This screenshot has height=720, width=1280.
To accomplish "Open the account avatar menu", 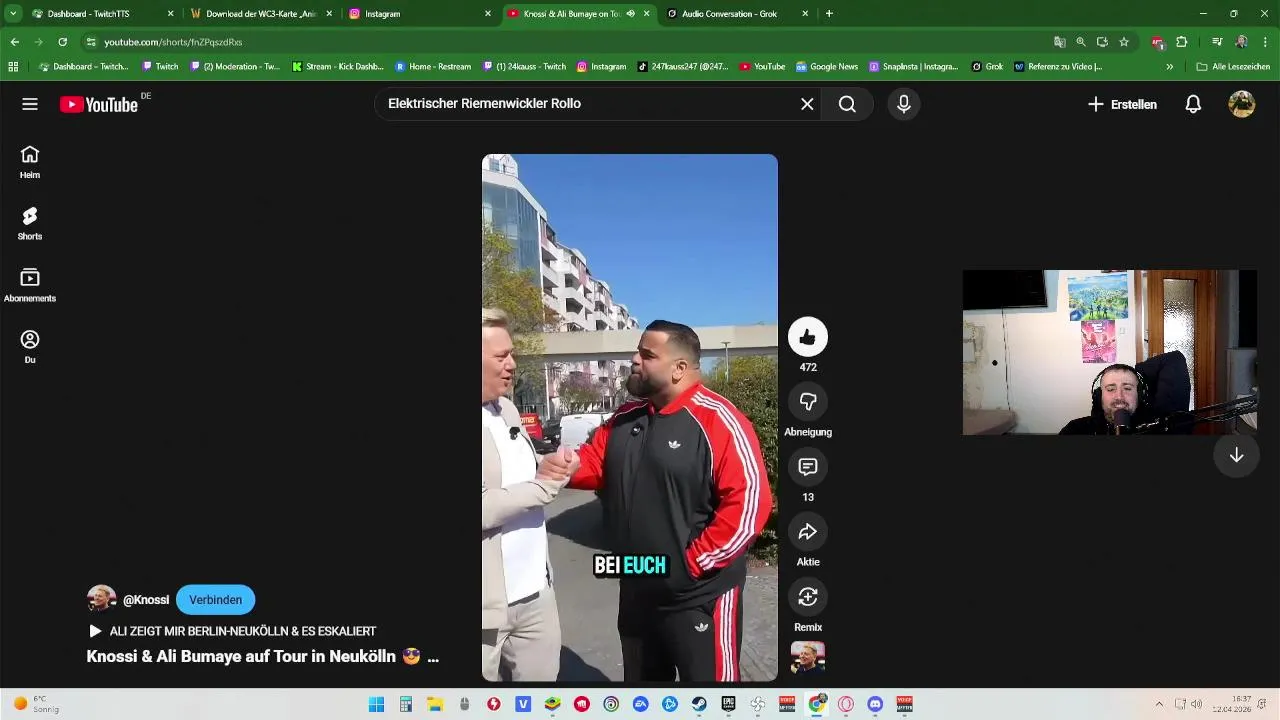I will coord(1242,104).
